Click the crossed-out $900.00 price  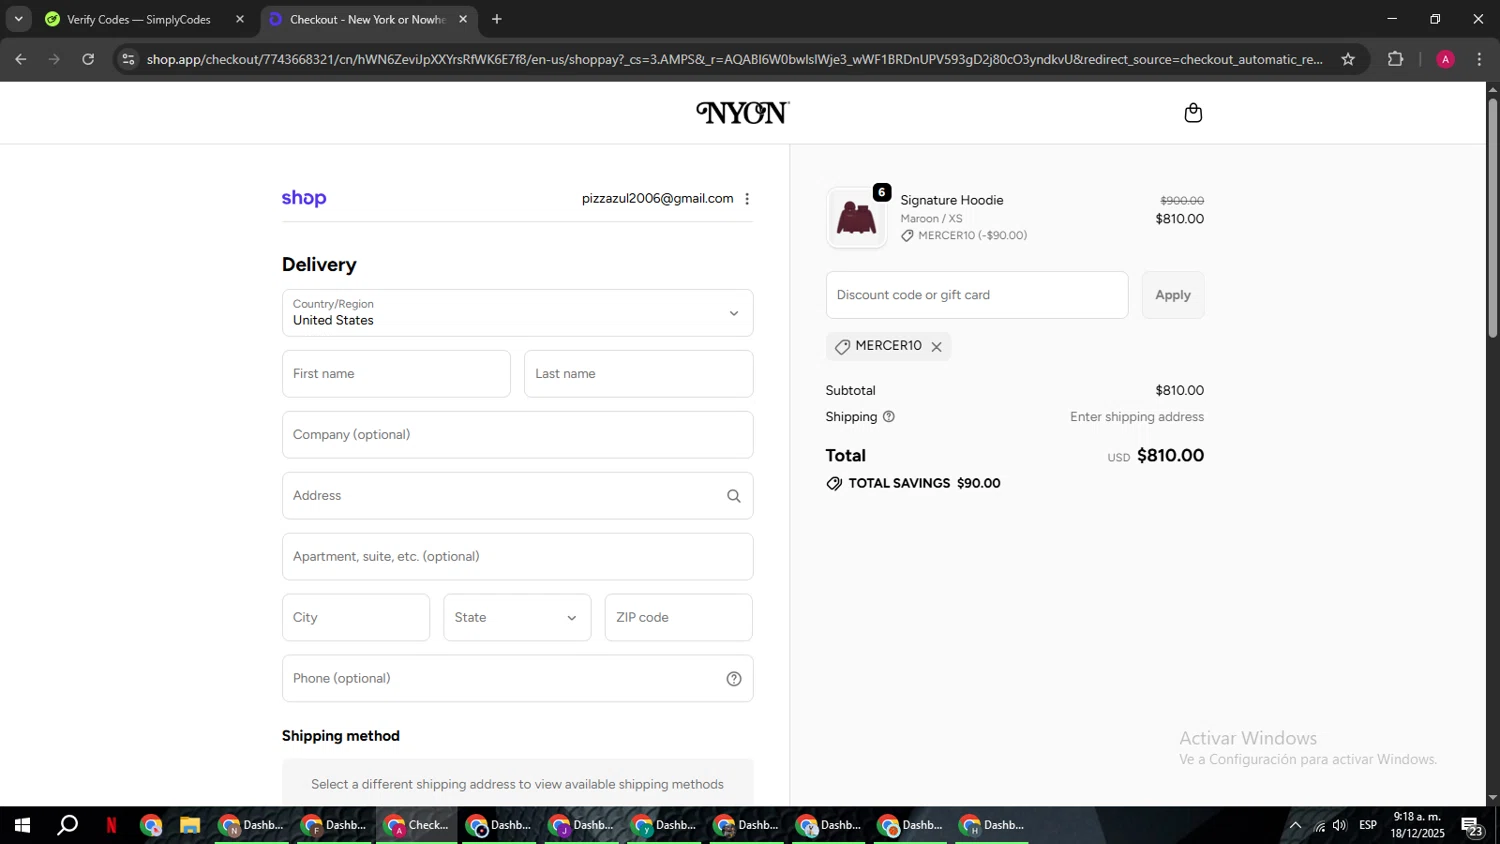(1181, 201)
